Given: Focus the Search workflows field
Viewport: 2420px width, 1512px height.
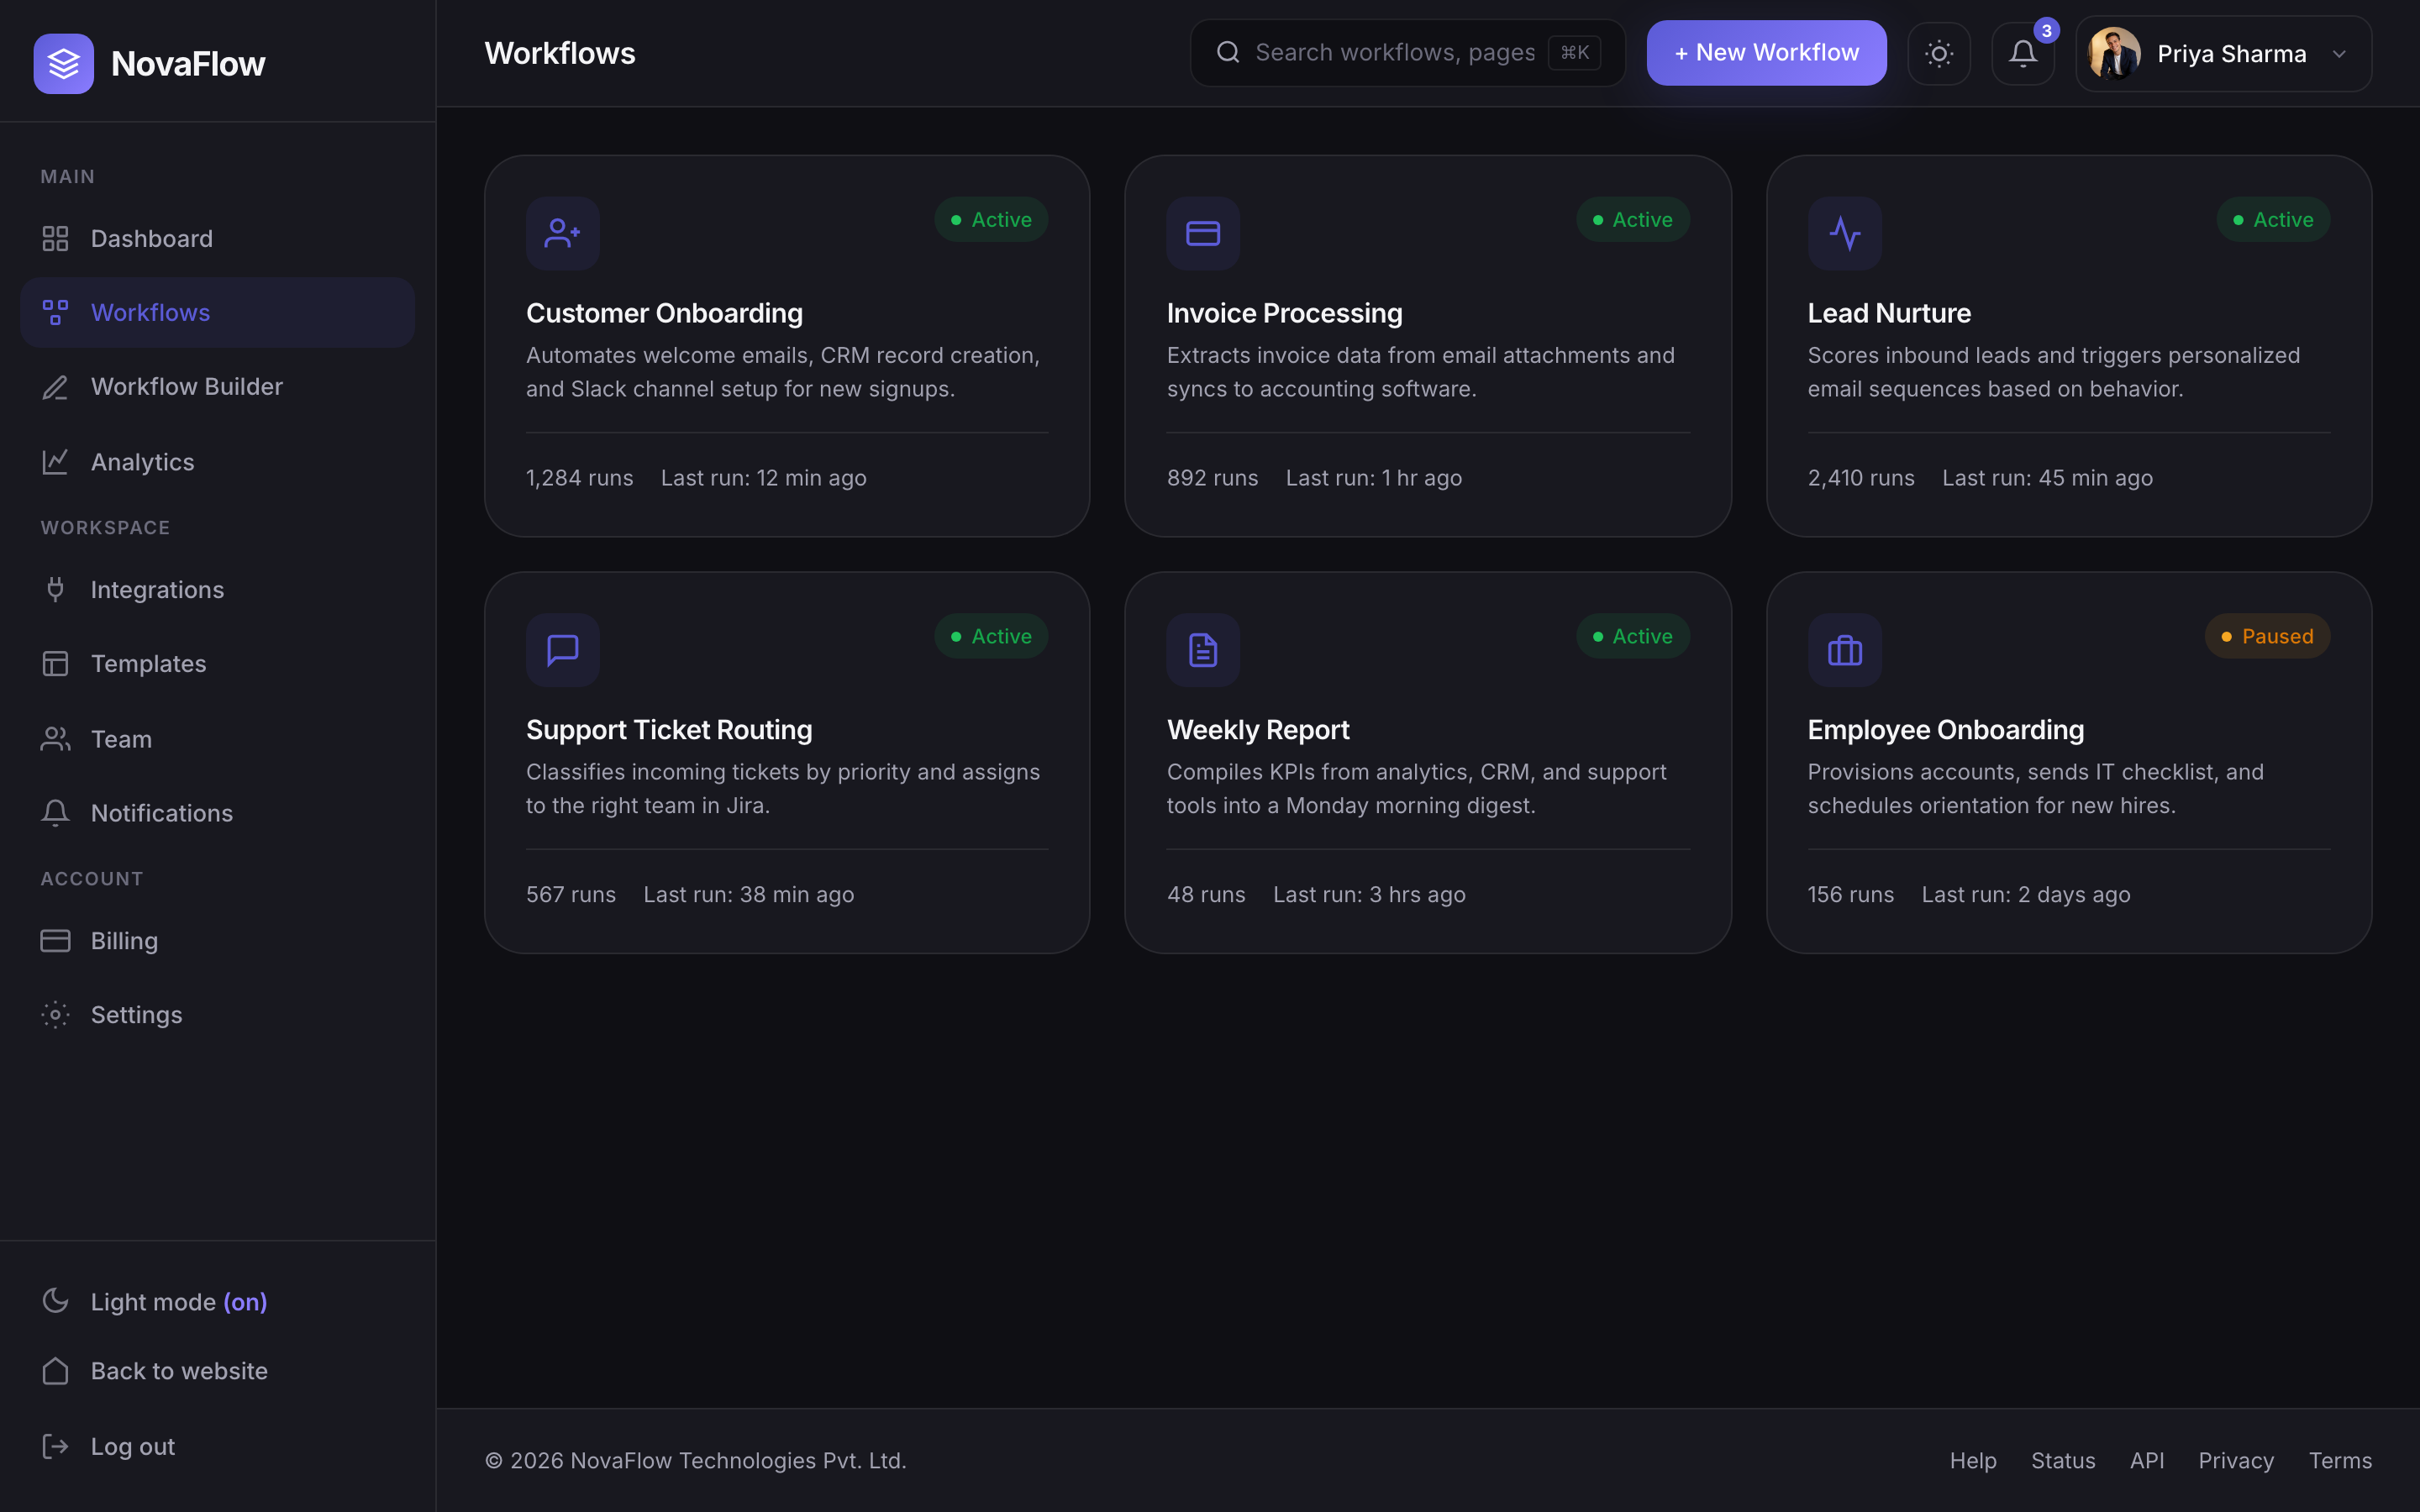Looking at the screenshot, I should (1407, 53).
